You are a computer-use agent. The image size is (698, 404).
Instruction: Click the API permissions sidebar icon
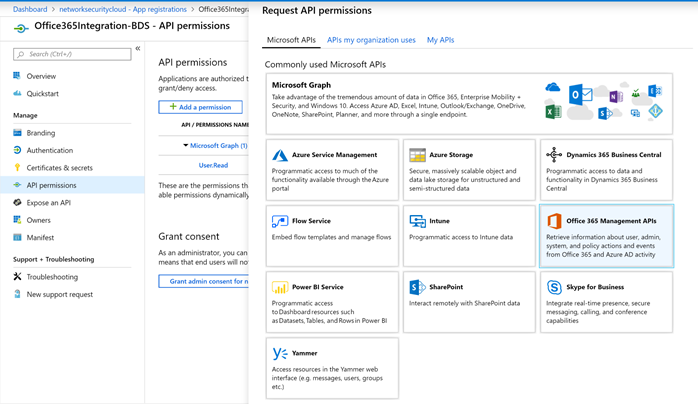click(x=17, y=185)
